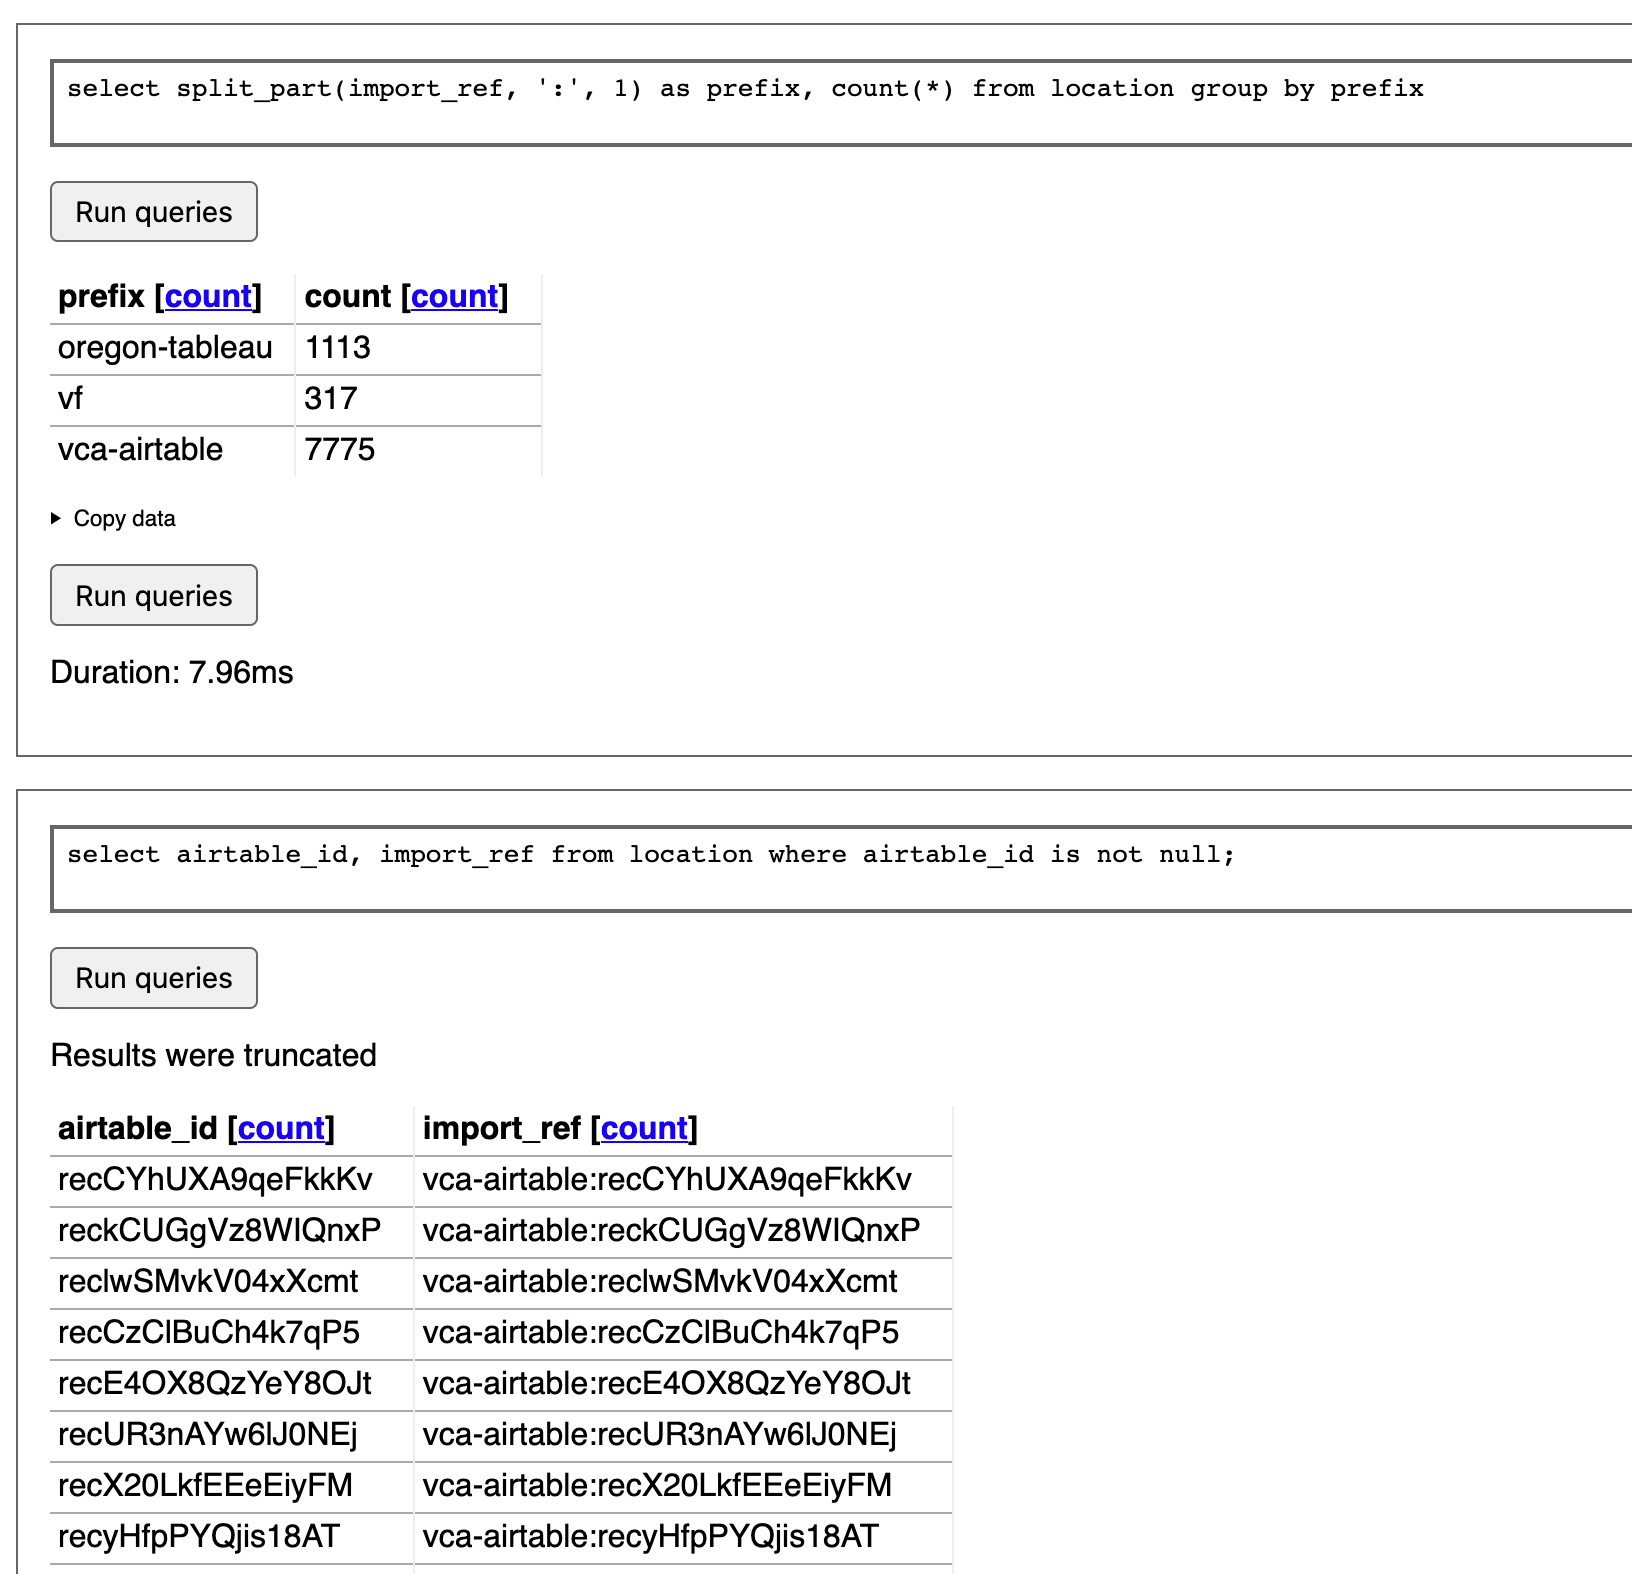Screen dimensions: 1632x1574
Task: Select the Results were truncated message
Action: [214, 1055]
